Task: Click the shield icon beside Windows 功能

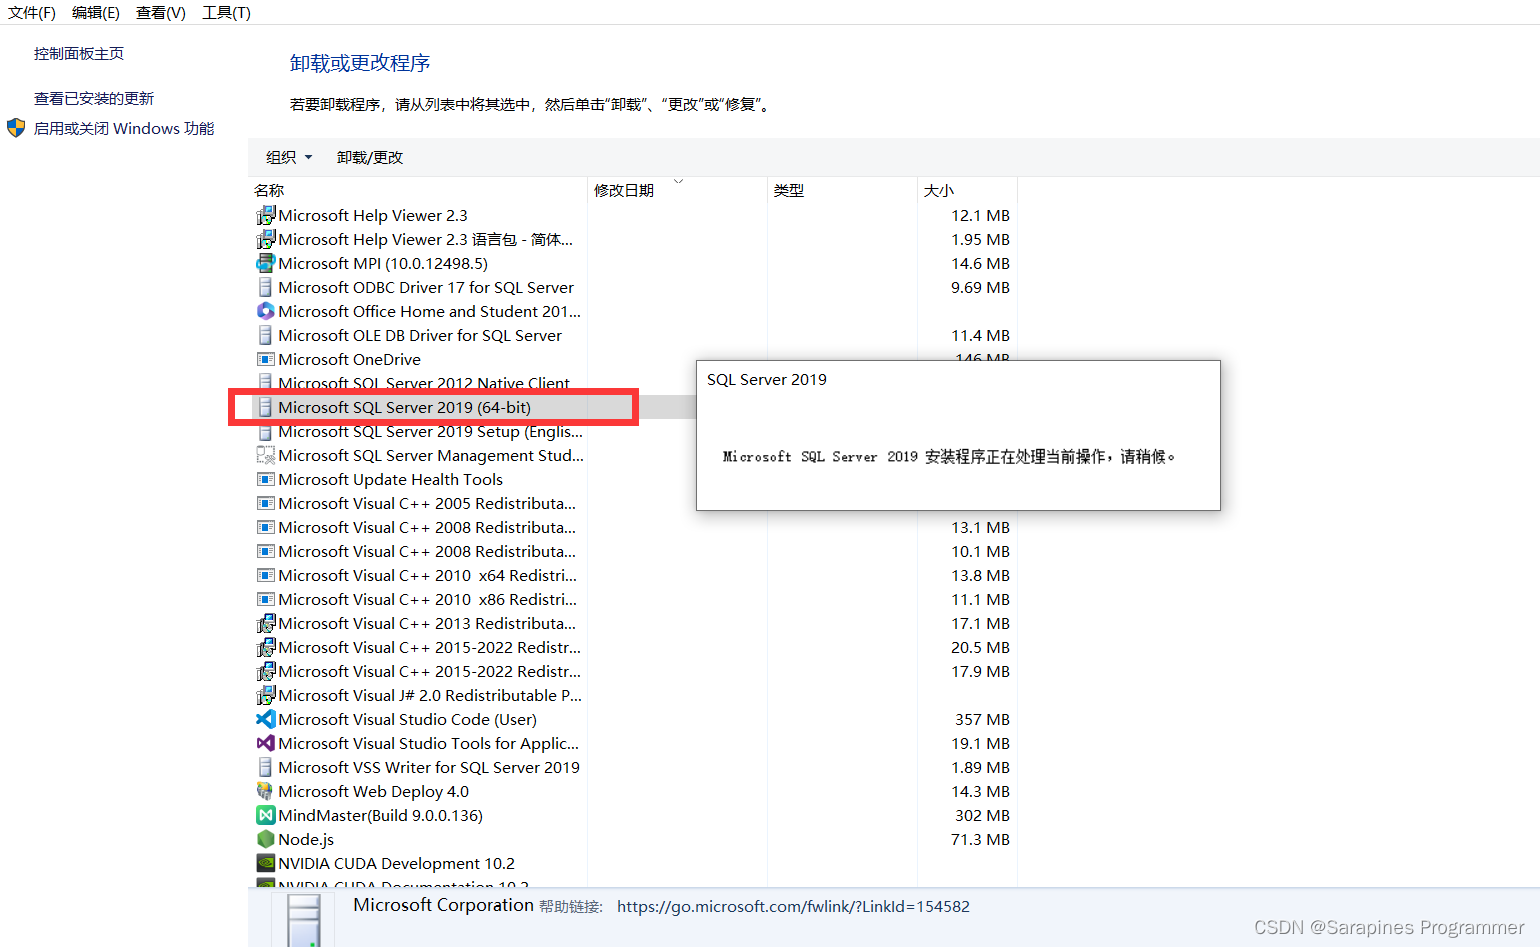Action: point(16,128)
